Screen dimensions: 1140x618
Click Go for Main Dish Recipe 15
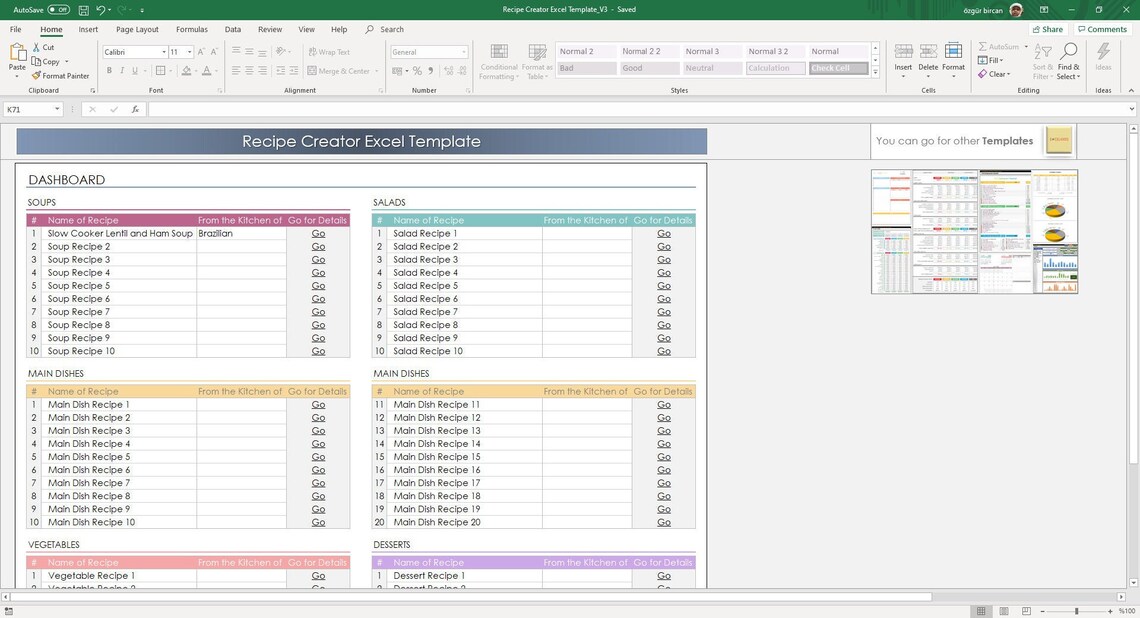(664, 457)
